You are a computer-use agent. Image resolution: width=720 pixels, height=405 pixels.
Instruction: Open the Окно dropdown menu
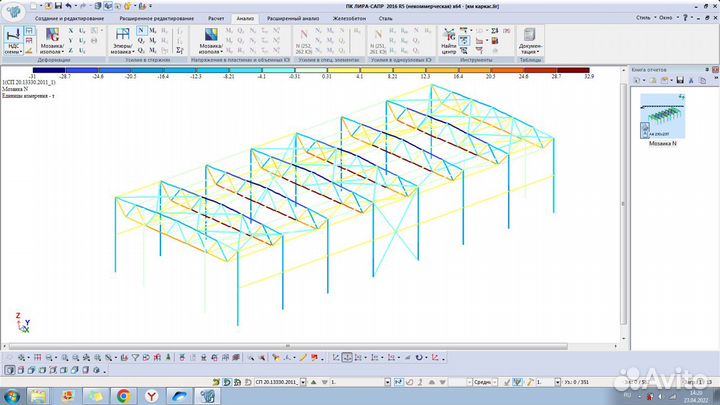coord(667,18)
